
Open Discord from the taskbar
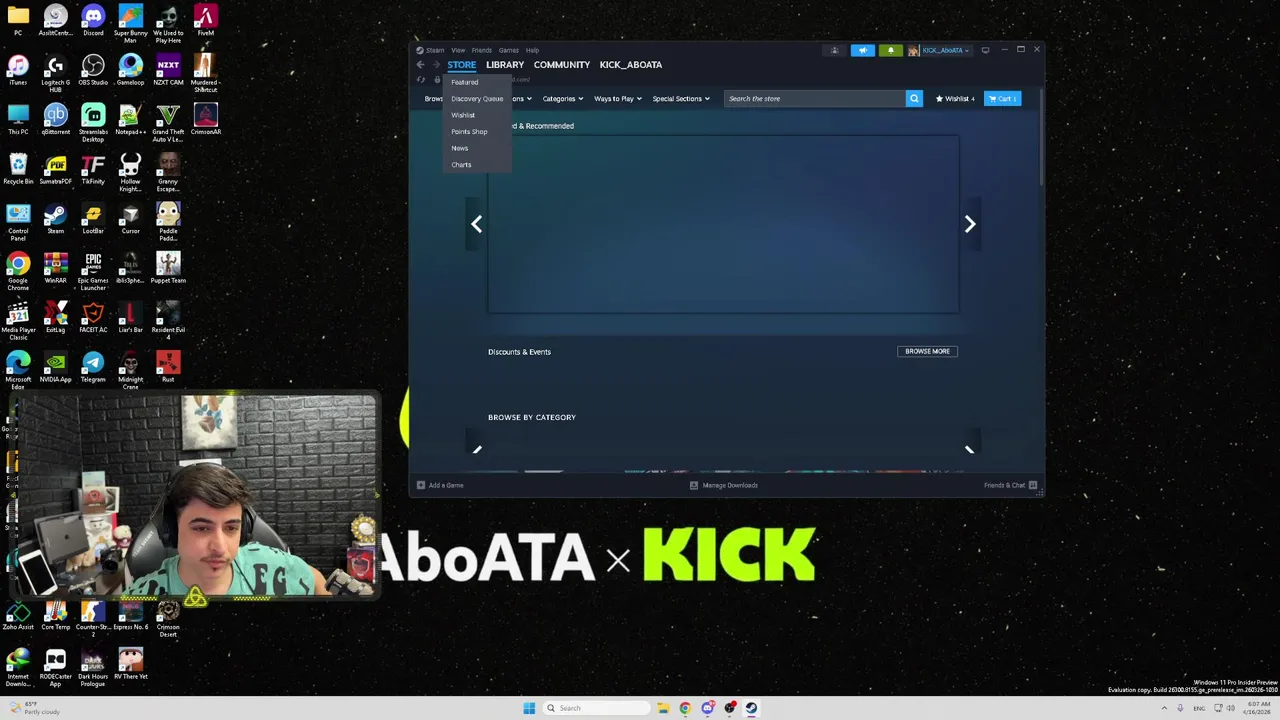707,708
